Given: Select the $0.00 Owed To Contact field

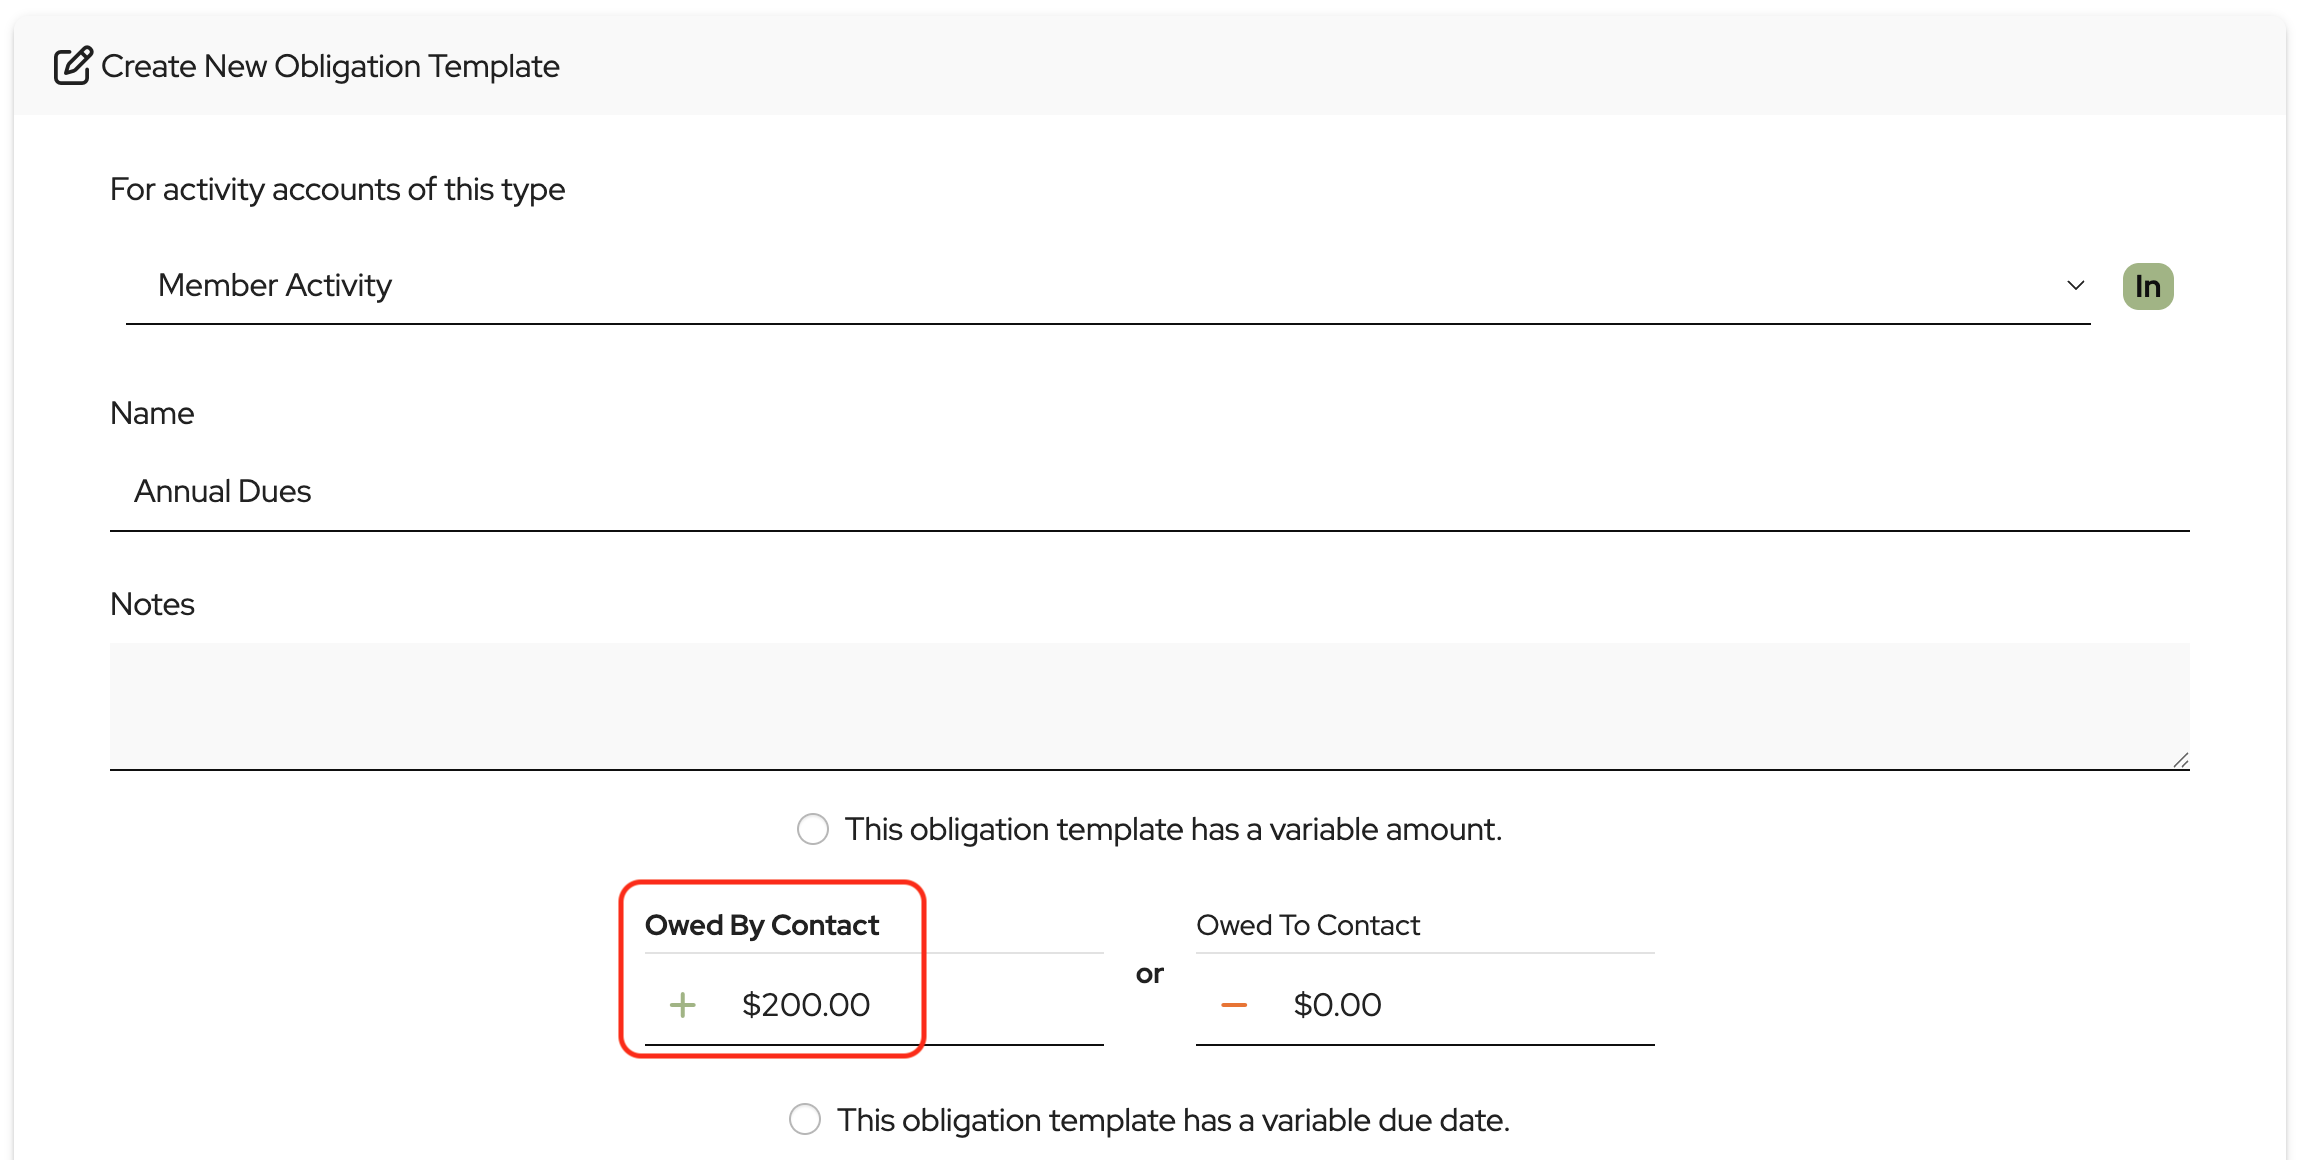Looking at the screenshot, I should (x=1420, y=1005).
